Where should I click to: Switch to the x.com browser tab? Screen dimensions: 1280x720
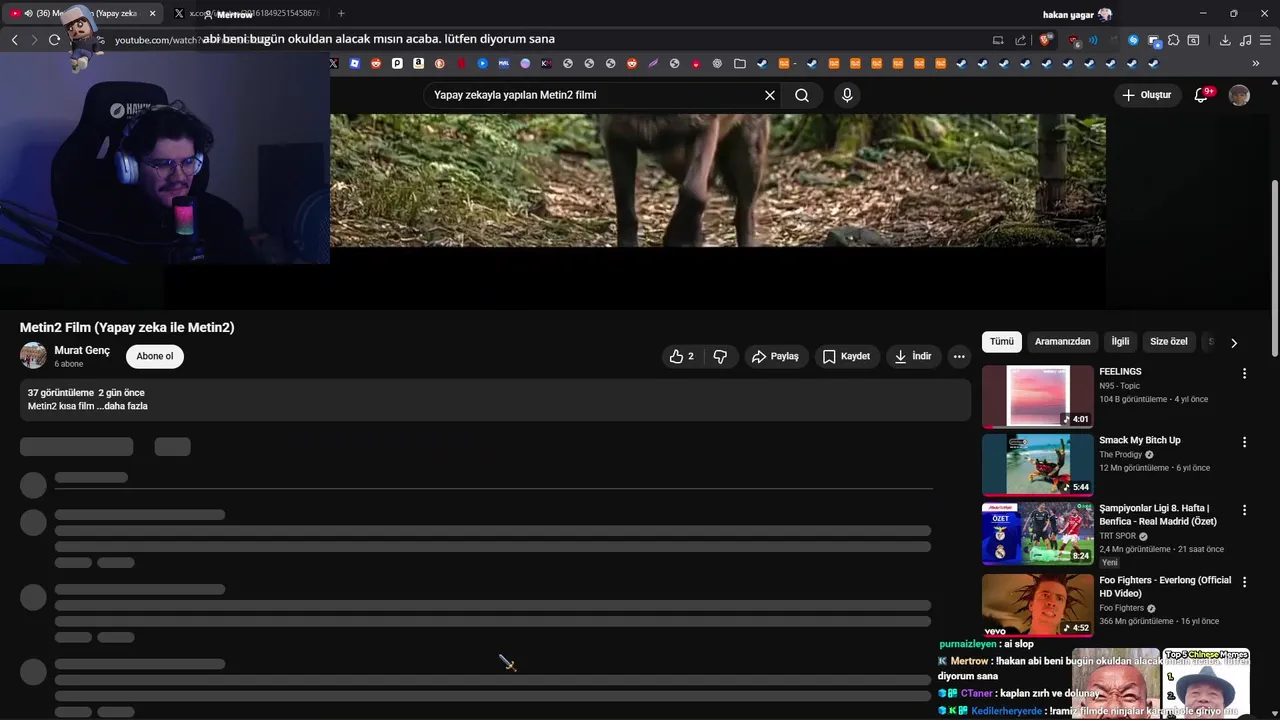pyautogui.click(x=248, y=14)
